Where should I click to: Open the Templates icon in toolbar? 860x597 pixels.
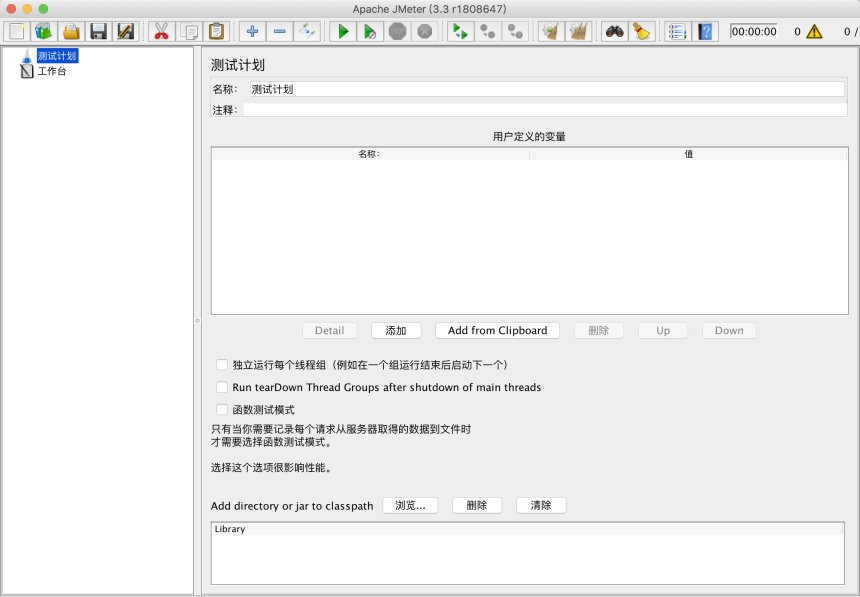(x=44, y=31)
